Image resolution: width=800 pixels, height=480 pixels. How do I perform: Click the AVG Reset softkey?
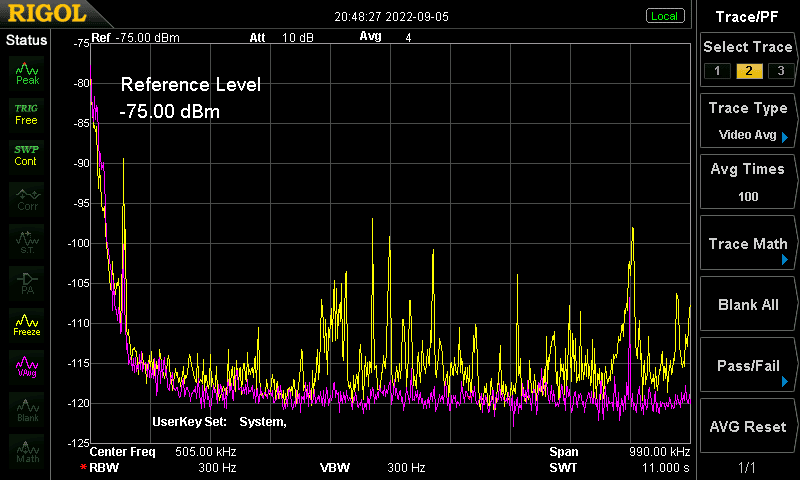747,426
